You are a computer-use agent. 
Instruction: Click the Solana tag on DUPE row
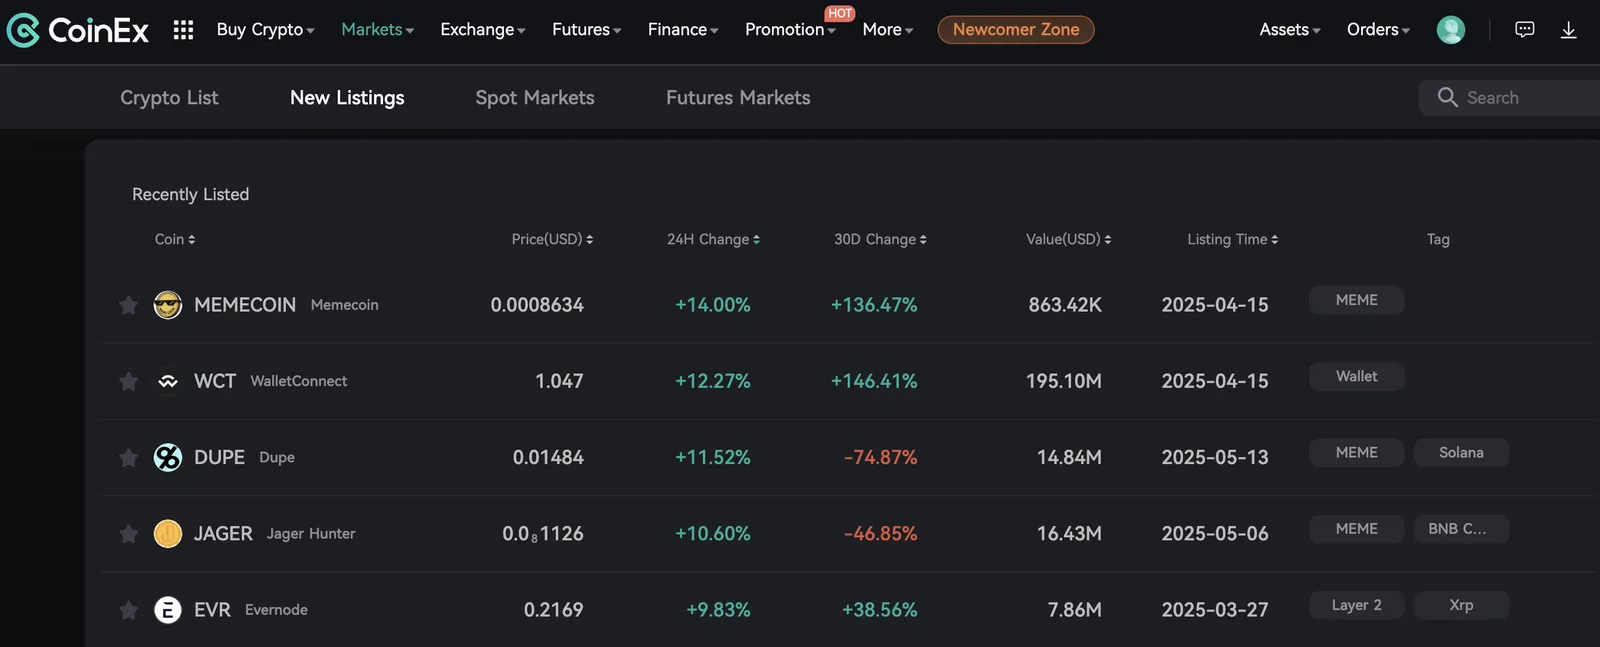(x=1461, y=453)
